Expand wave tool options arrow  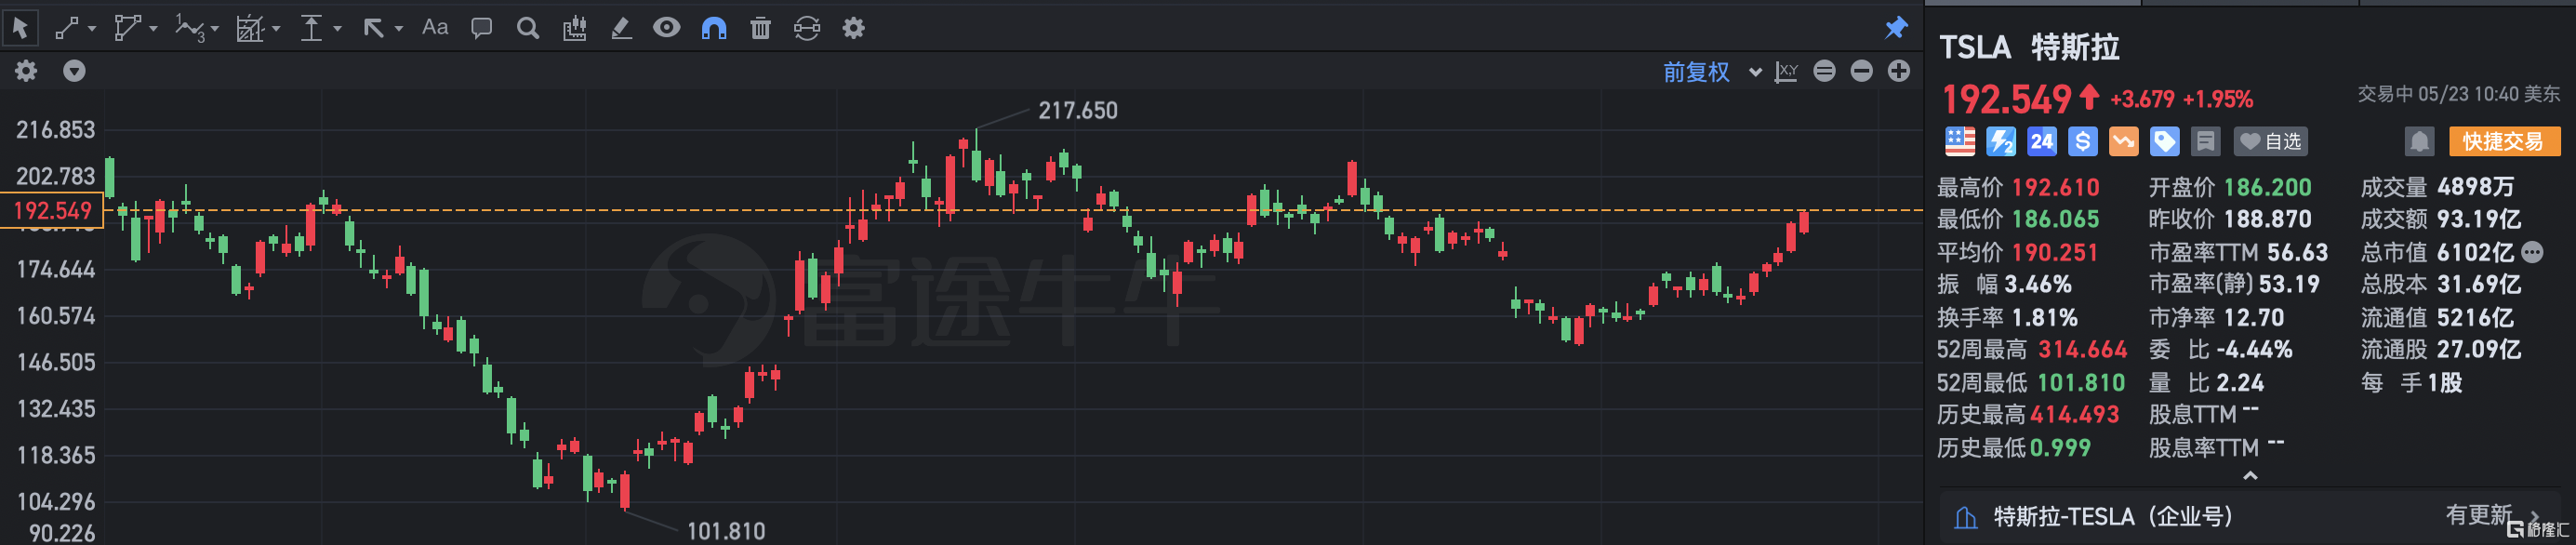click(x=214, y=29)
